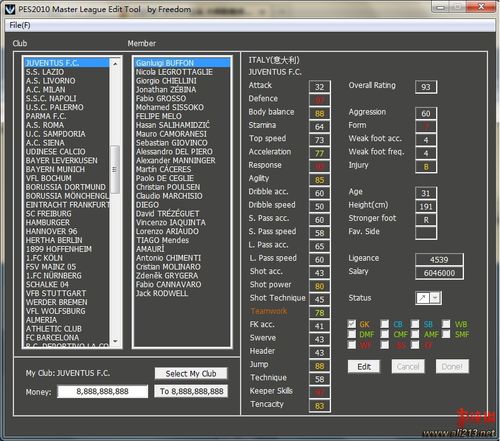Click the app logo icon in title bar
500x441 pixels.
coord(10,9)
